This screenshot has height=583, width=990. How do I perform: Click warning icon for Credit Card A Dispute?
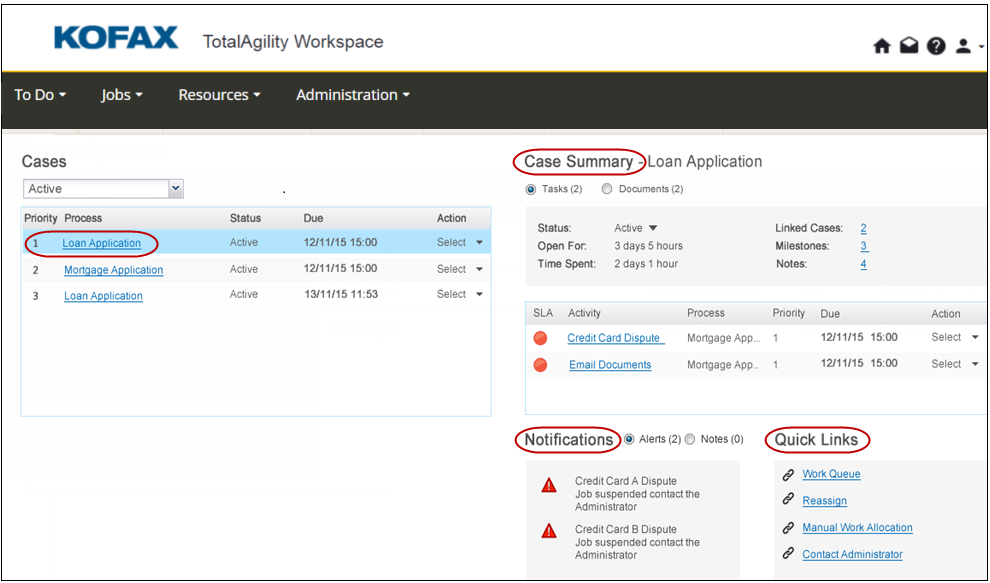click(549, 486)
